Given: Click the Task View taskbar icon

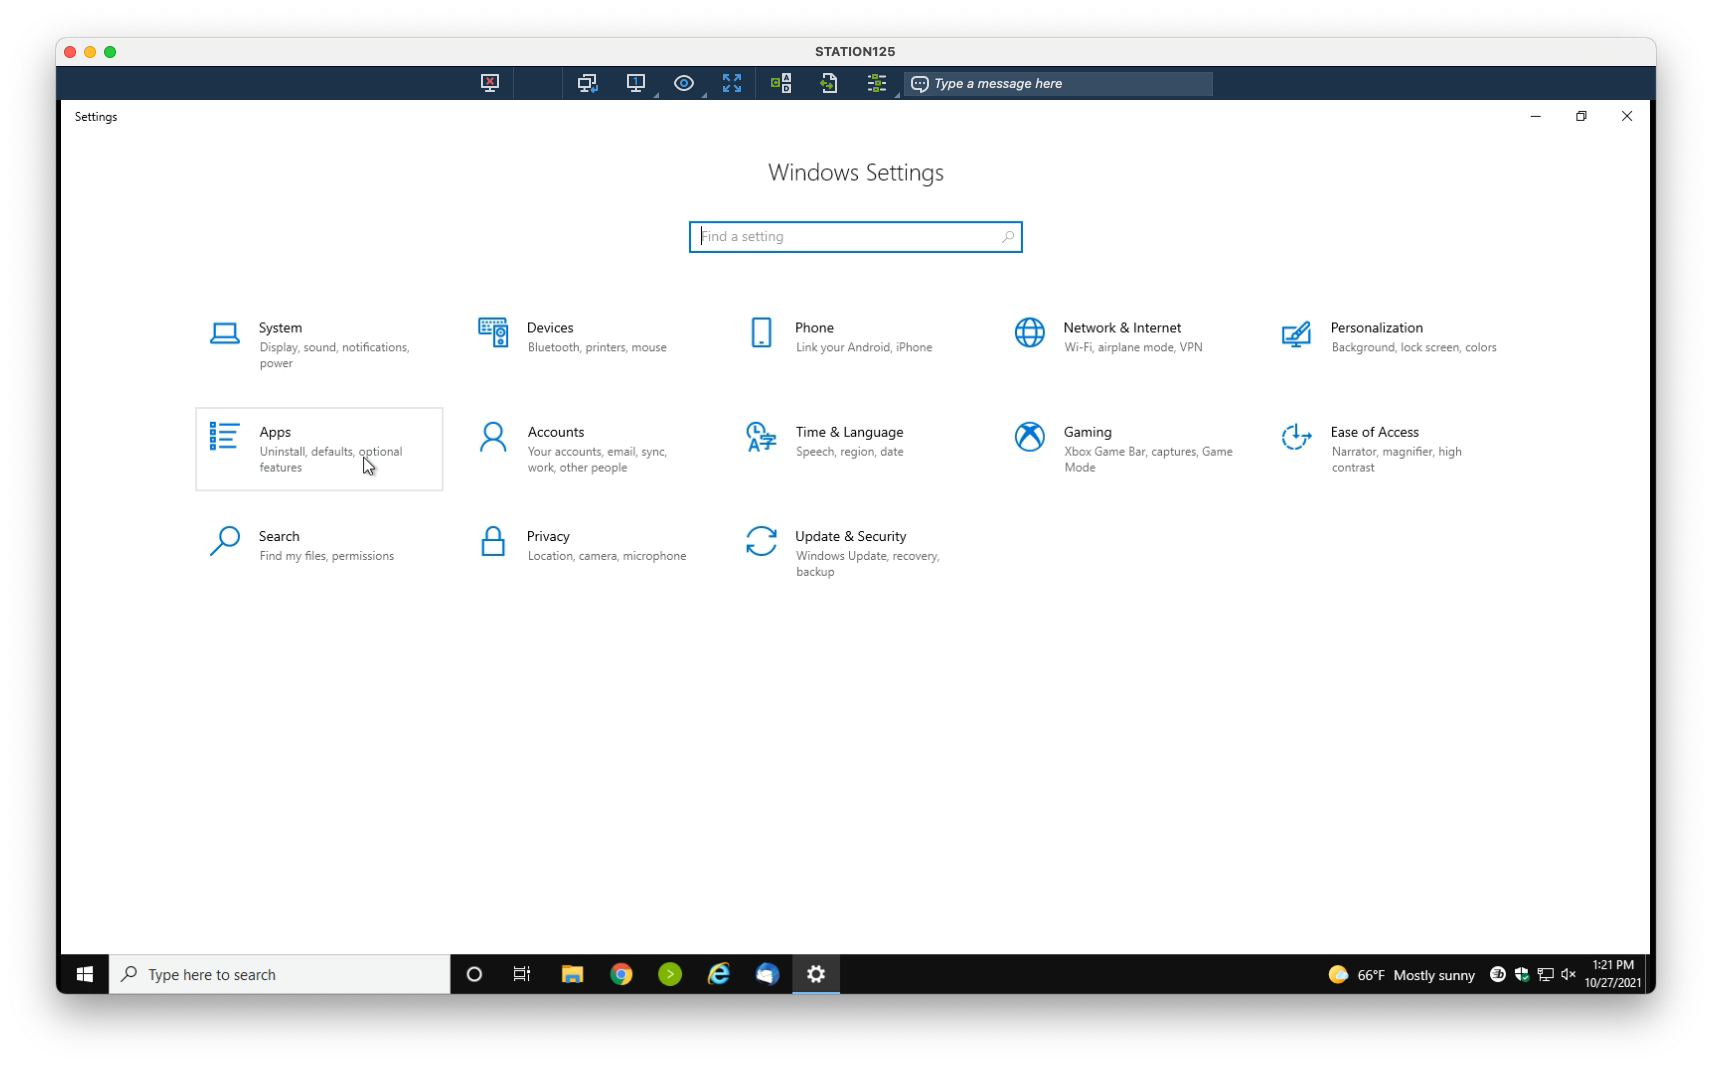Looking at the screenshot, I should click(521, 974).
